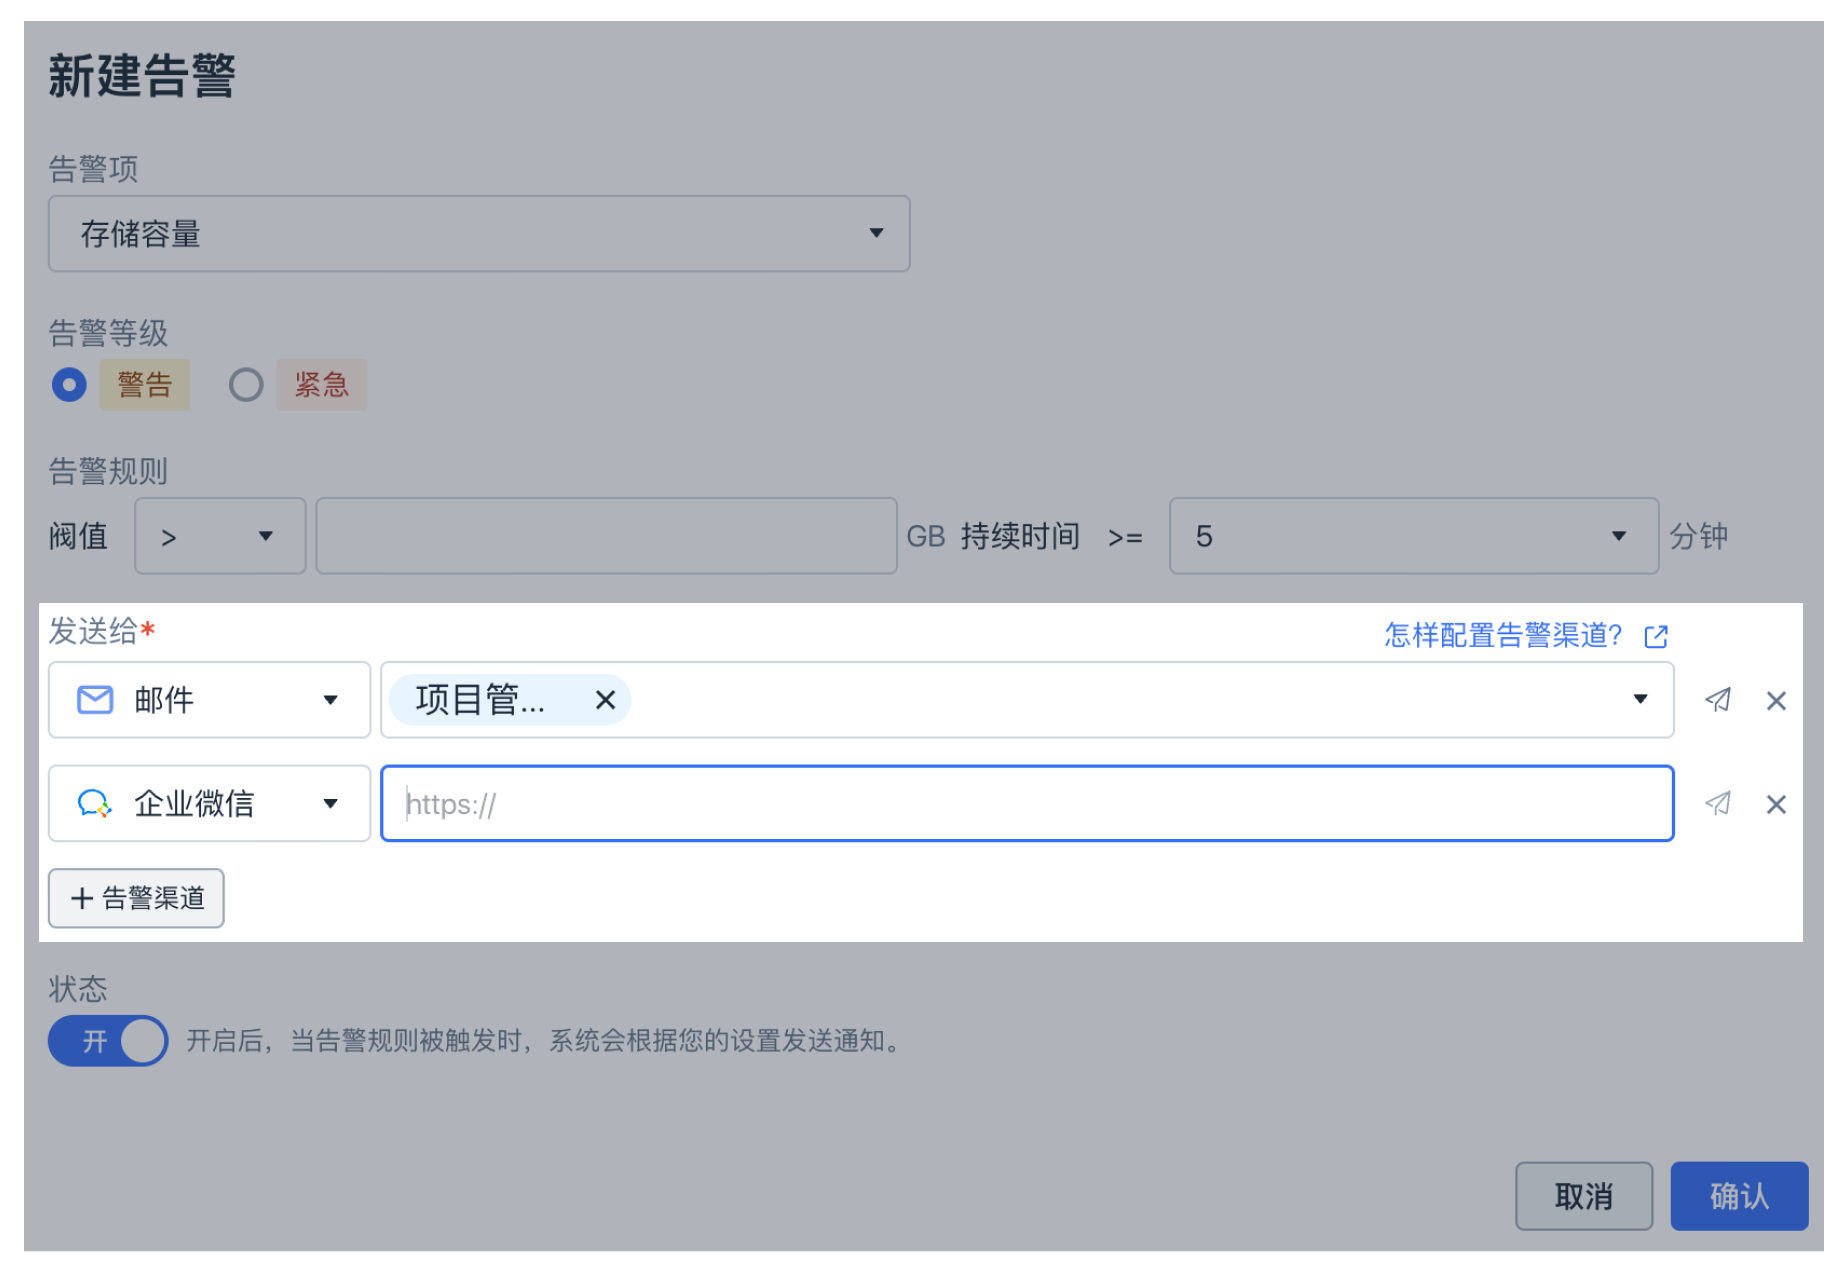Open the threshold comparison operator dropdown
Image resolution: width=1848 pixels, height=1272 pixels.
(x=220, y=536)
